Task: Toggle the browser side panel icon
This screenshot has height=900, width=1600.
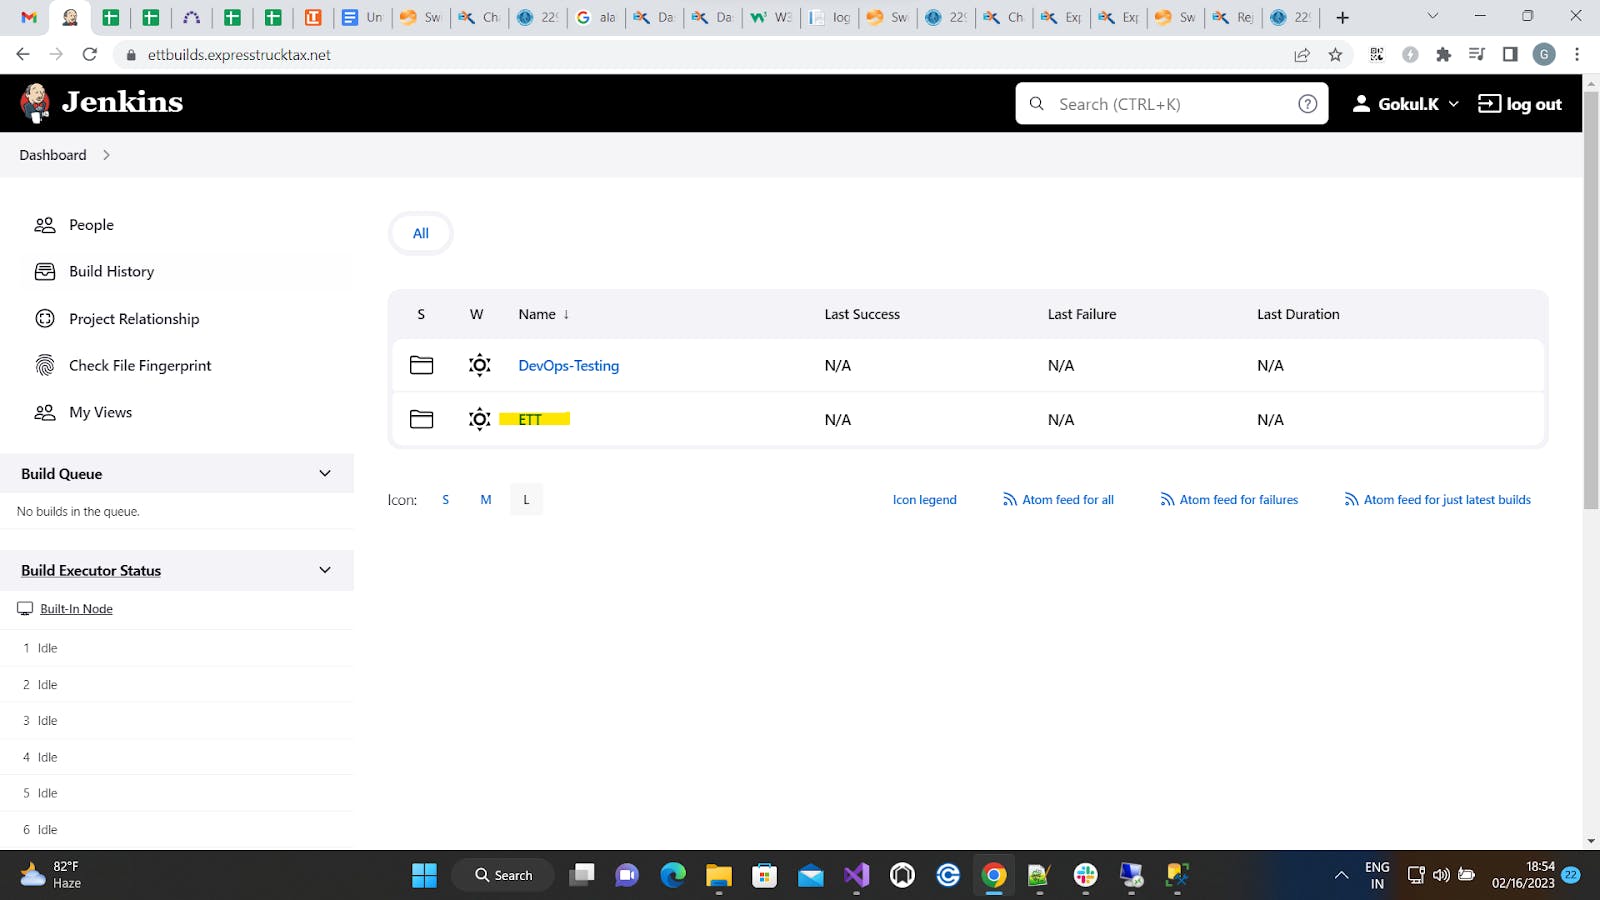Action: [x=1510, y=55]
